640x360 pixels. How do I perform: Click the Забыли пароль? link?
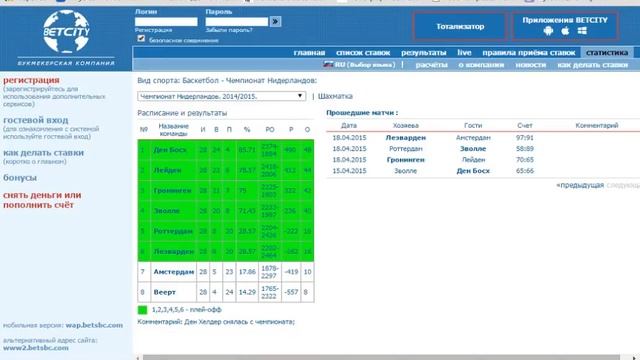coord(229,30)
